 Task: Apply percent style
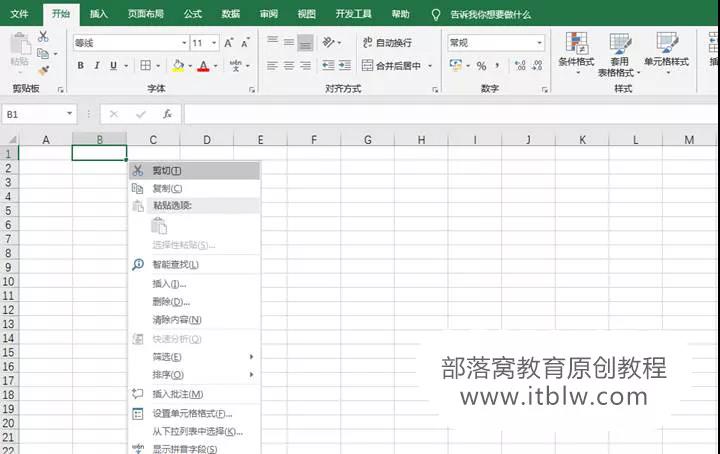click(481, 66)
